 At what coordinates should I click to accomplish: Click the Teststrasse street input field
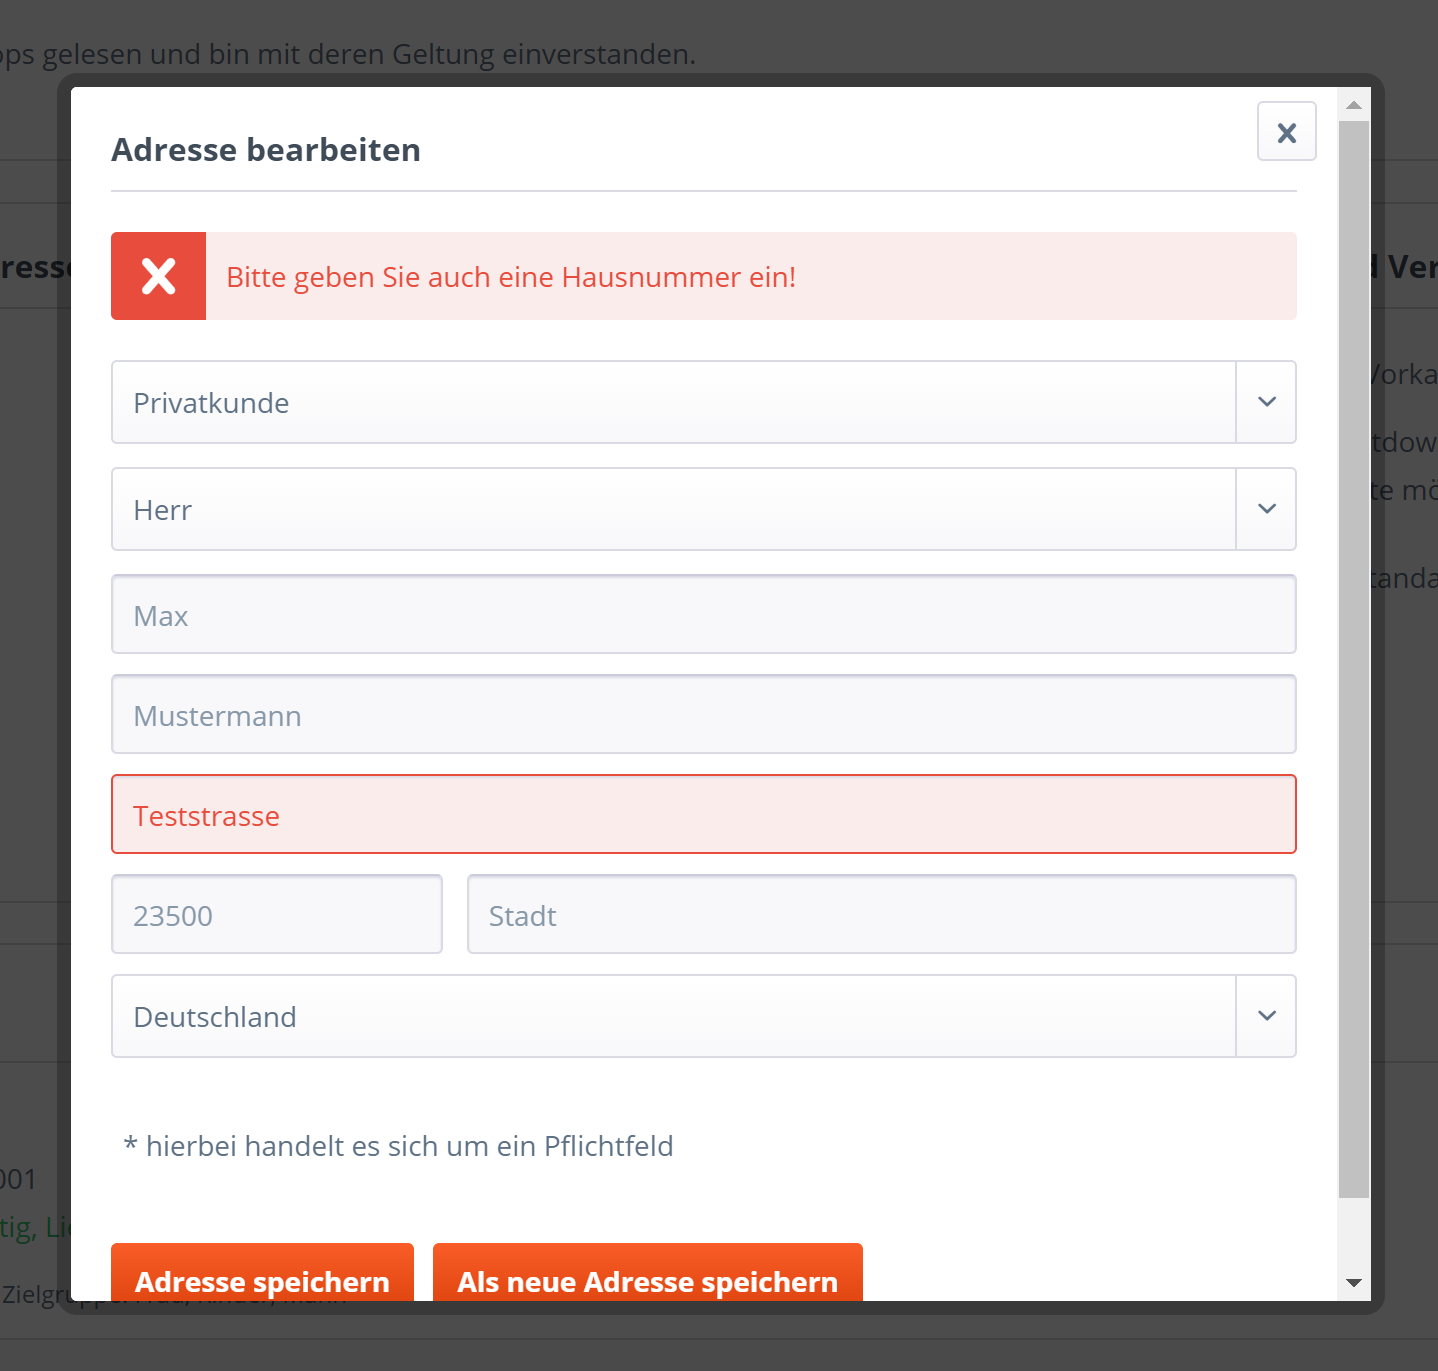(703, 814)
